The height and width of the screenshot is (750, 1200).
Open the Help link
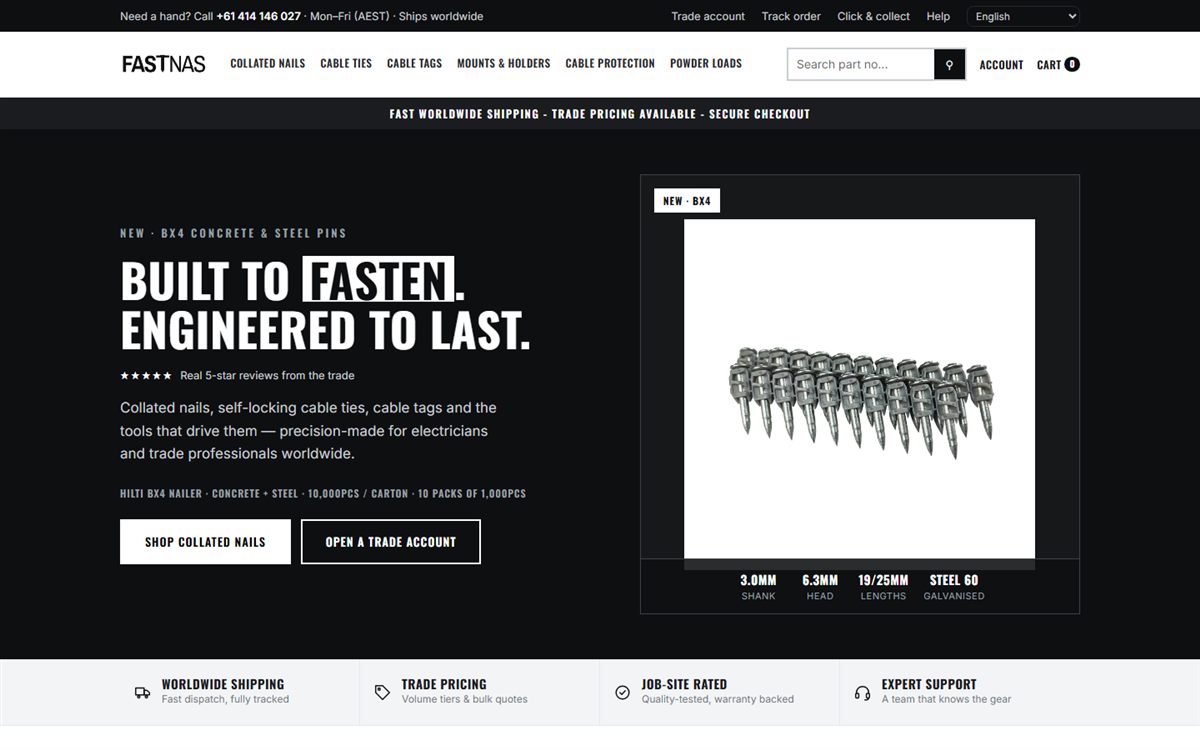pos(938,16)
